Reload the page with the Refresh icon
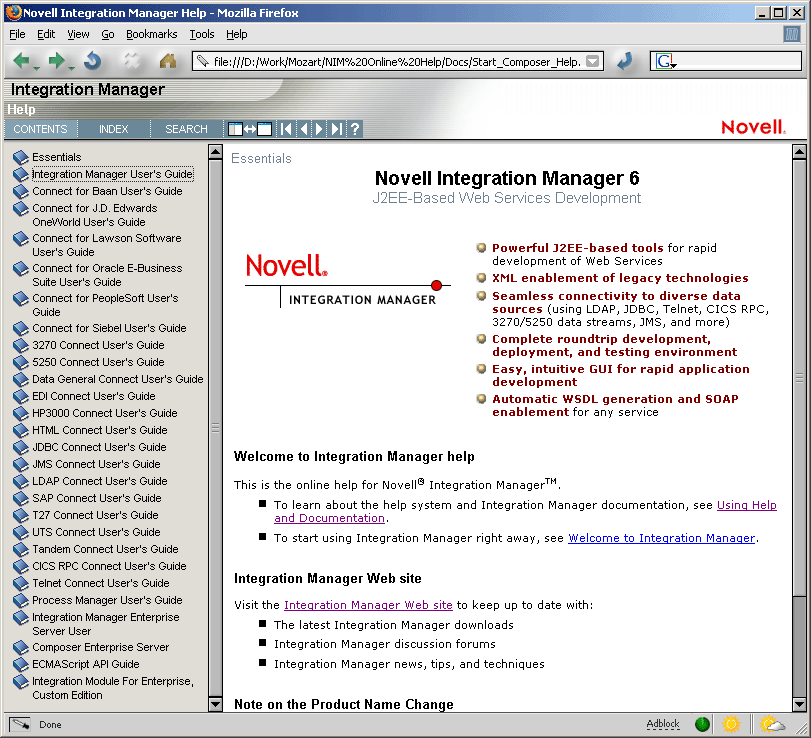This screenshot has height=738, width=811. point(93,61)
